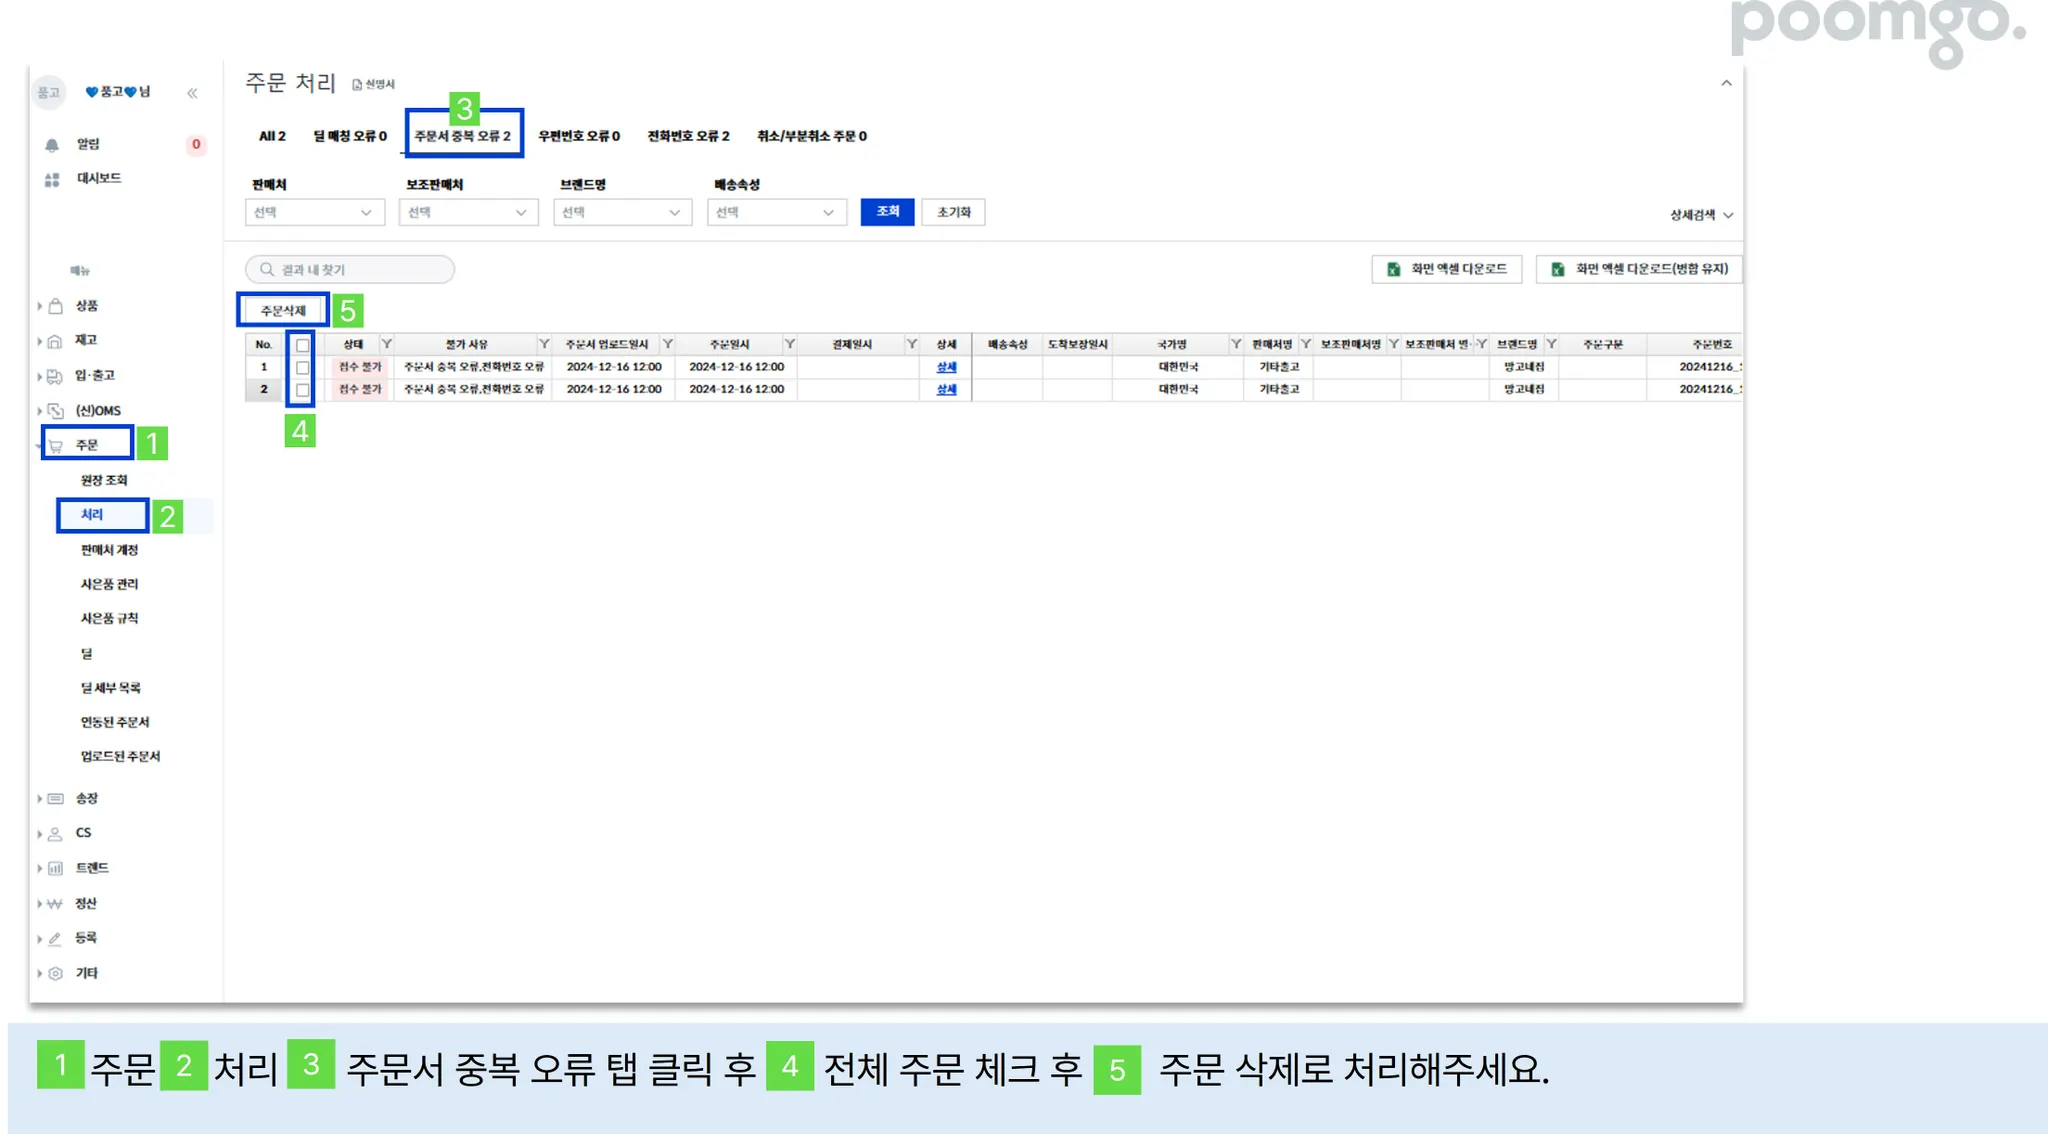Switch to 전화번호 오류 tab

688,136
